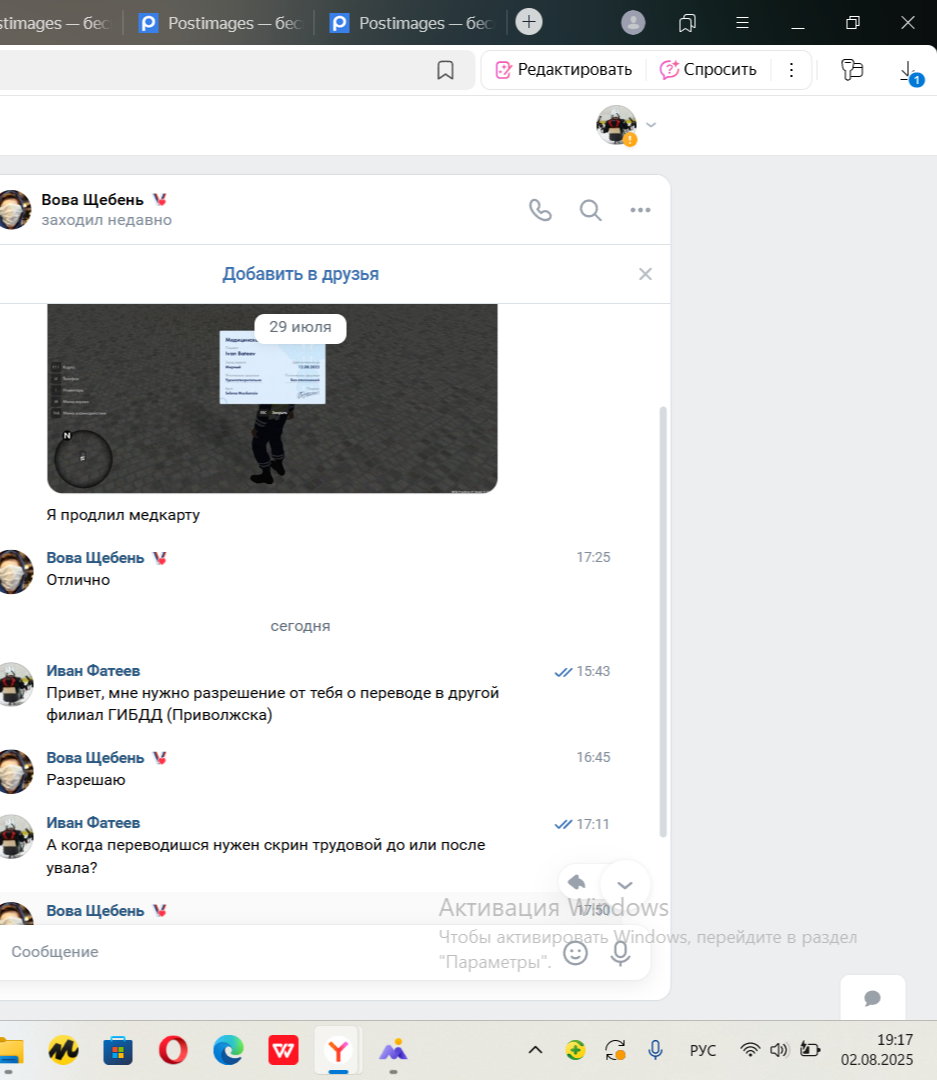Launch Opera browser from taskbar

click(x=173, y=1050)
